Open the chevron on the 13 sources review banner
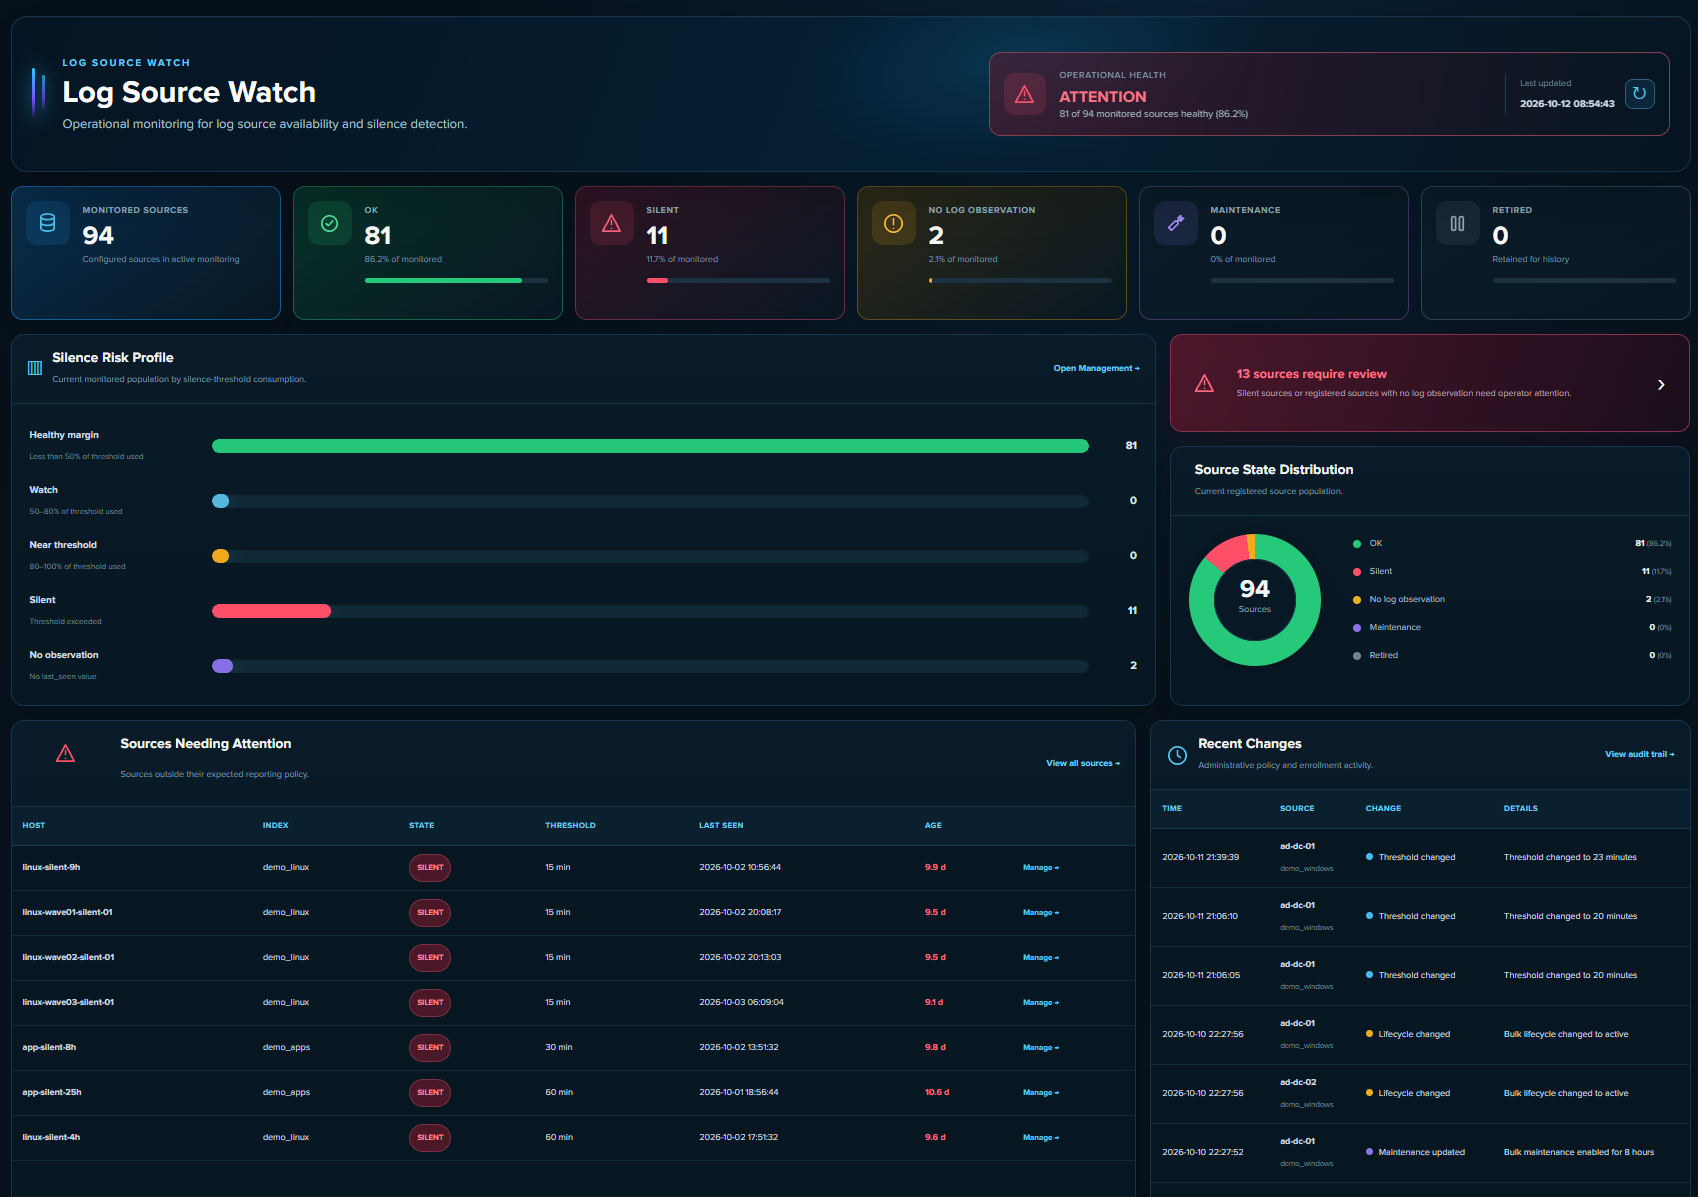 pyautogui.click(x=1661, y=384)
